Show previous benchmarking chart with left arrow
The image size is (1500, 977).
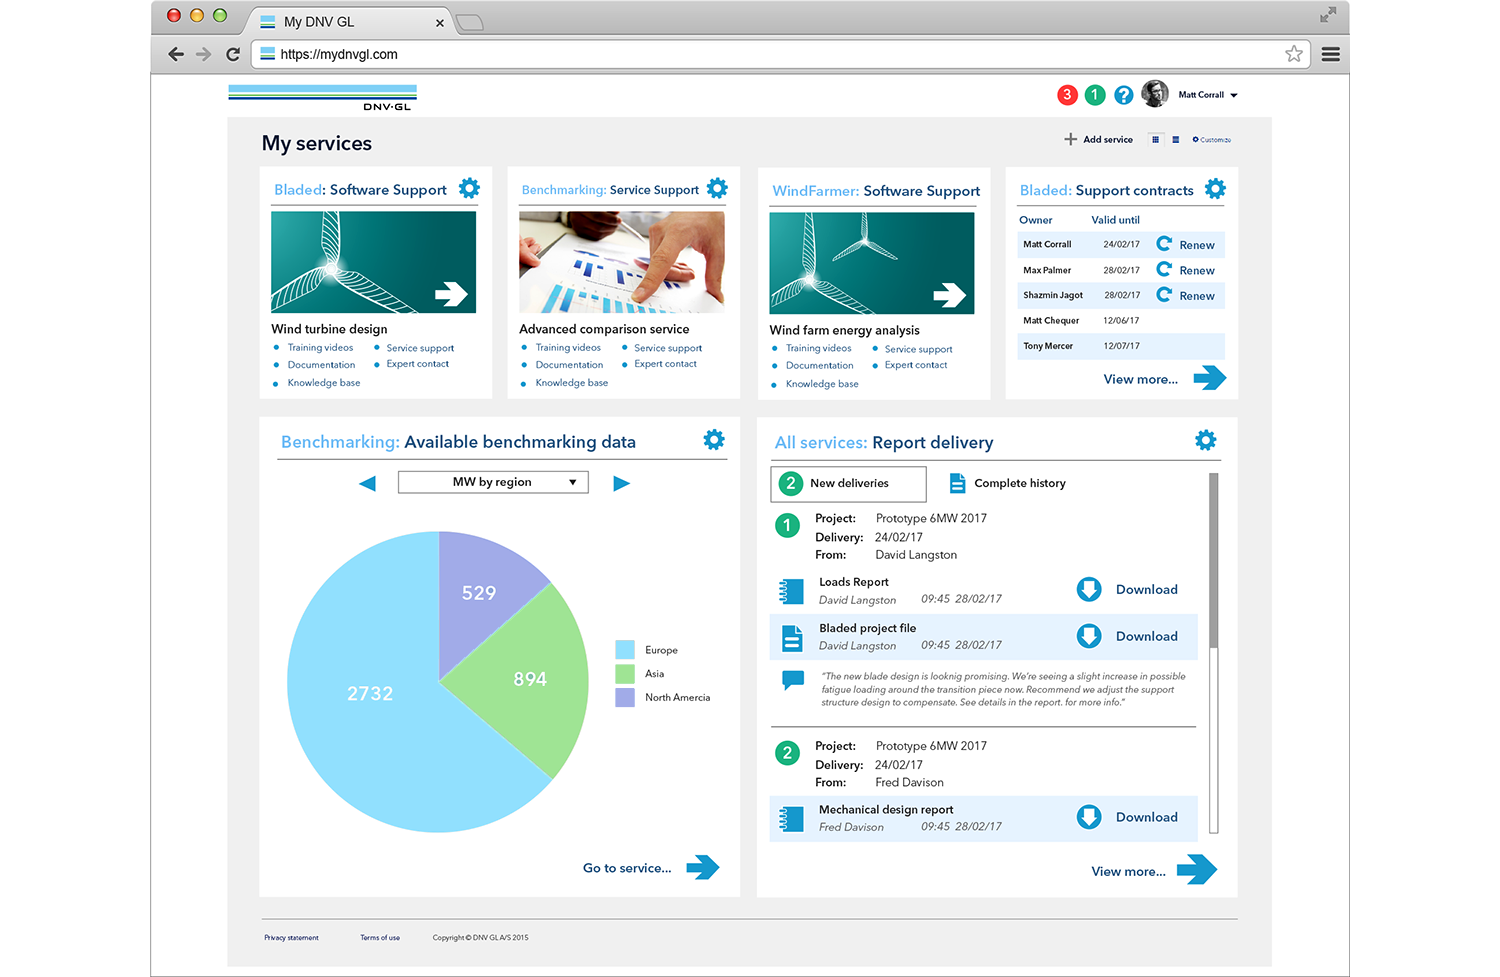click(367, 484)
